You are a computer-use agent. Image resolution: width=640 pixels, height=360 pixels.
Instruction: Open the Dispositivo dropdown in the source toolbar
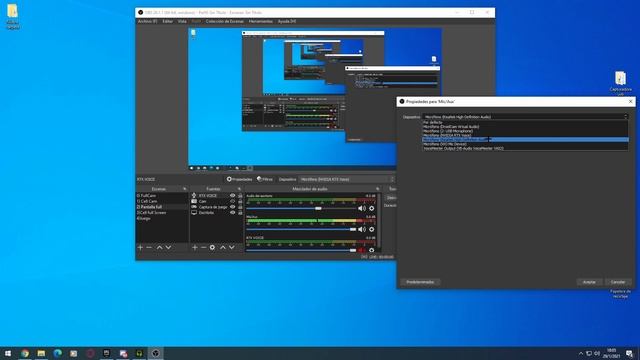point(347,179)
